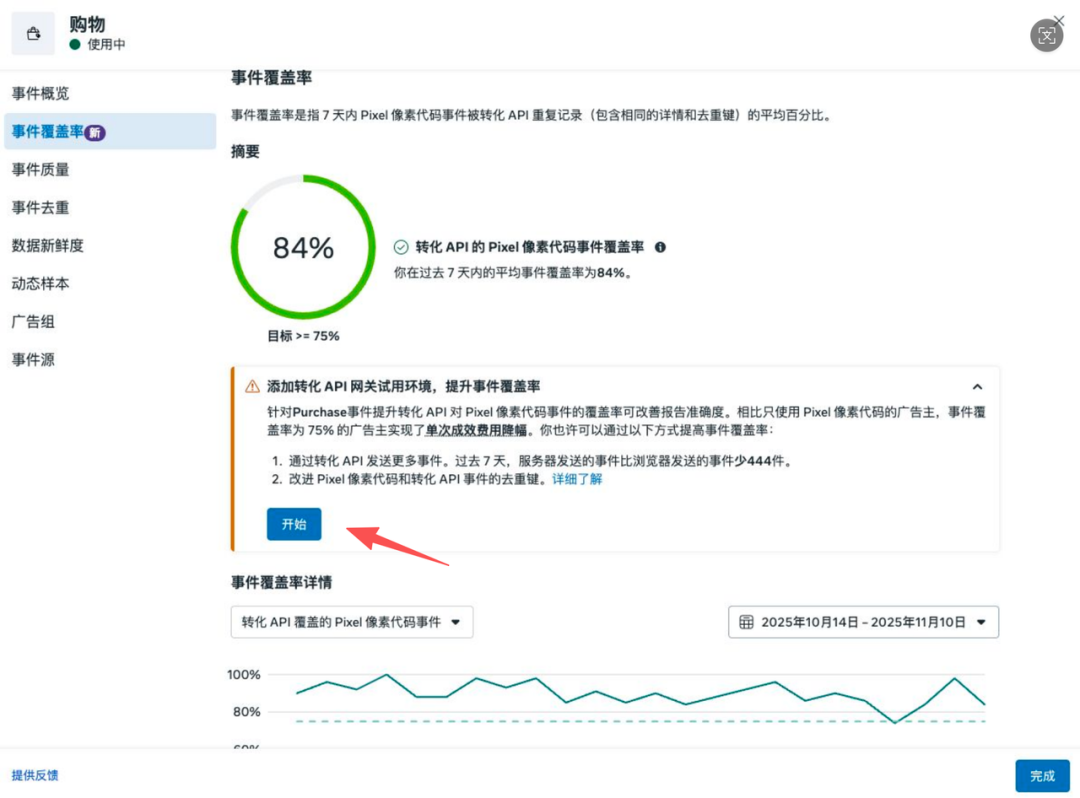
Task: Open the 转化 API 覆盖的 Pixel 像素代码事件 dropdown
Action: click(x=351, y=621)
